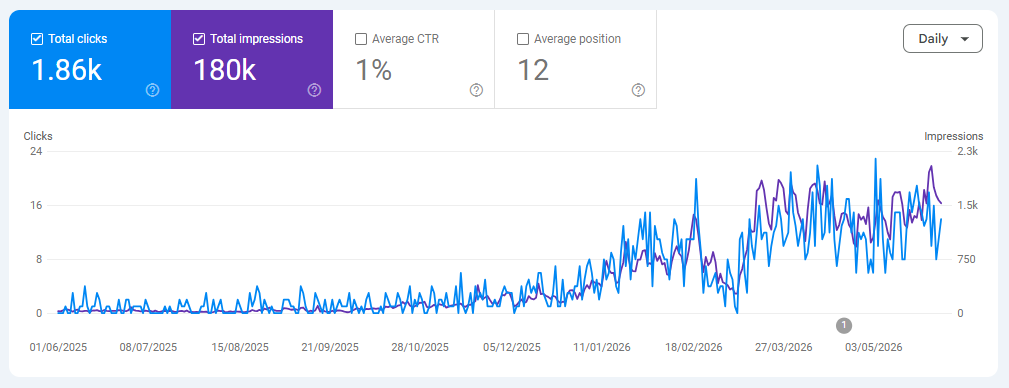Open help icon on Average position card
This screenshot has width=1009, height=388.
638,90
